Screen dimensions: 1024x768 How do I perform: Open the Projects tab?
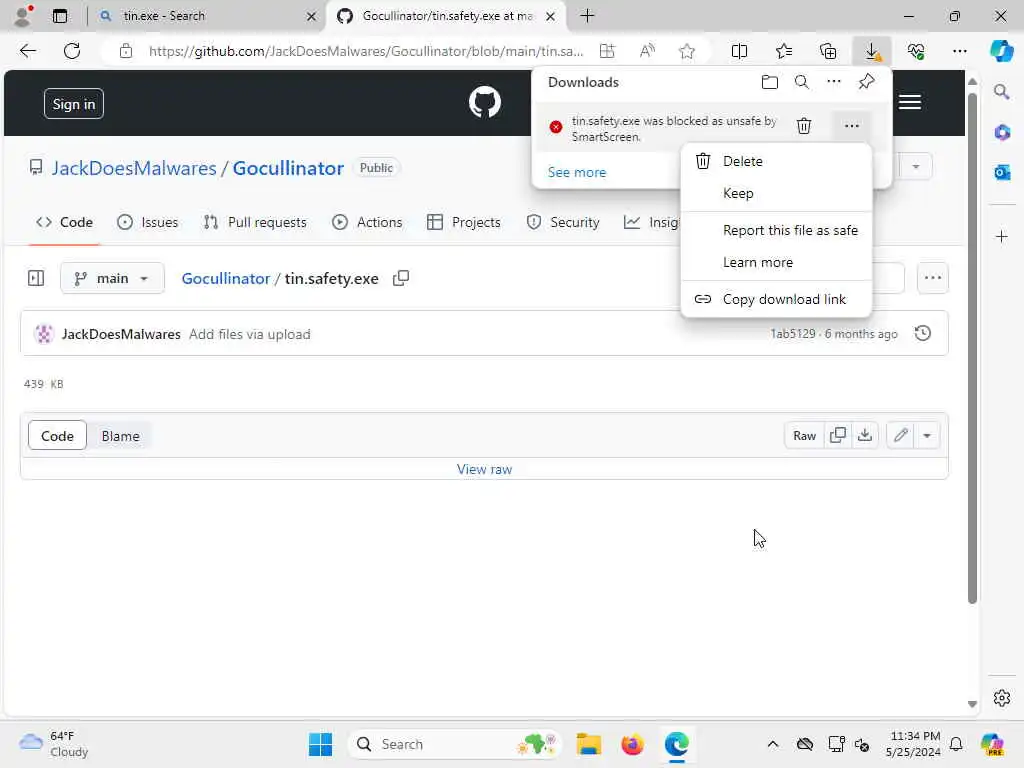(464, 223)
